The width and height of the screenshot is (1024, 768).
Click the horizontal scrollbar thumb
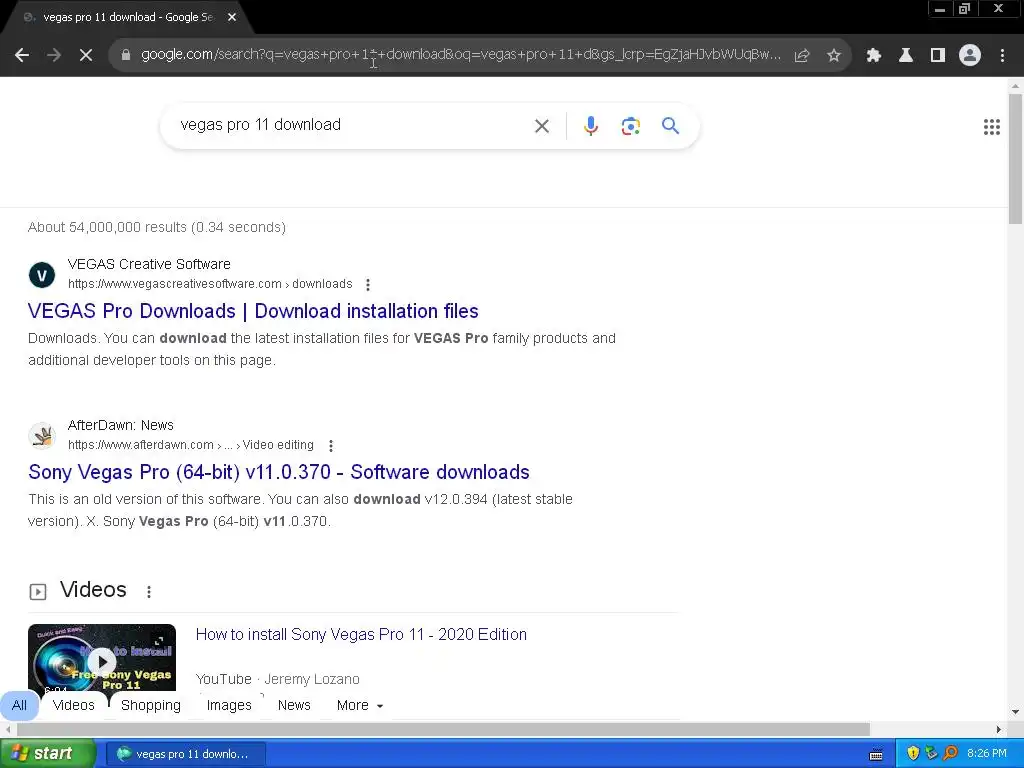[x=443, y=729]
